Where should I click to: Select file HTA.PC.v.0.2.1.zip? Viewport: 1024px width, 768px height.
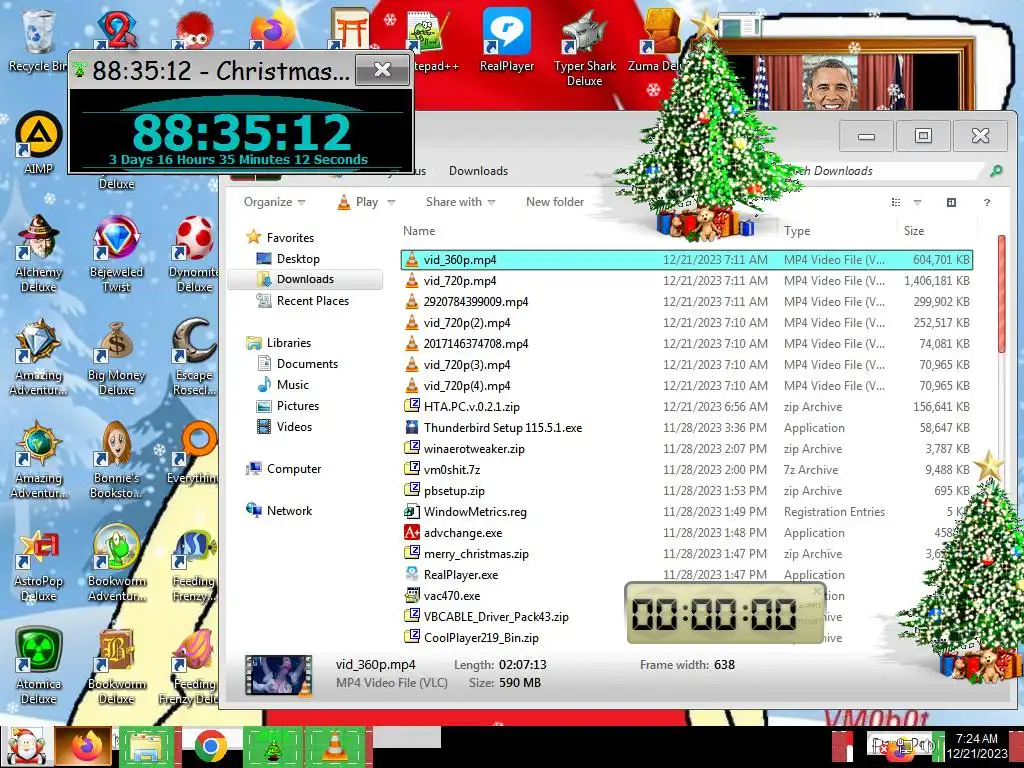click(686, 407)
